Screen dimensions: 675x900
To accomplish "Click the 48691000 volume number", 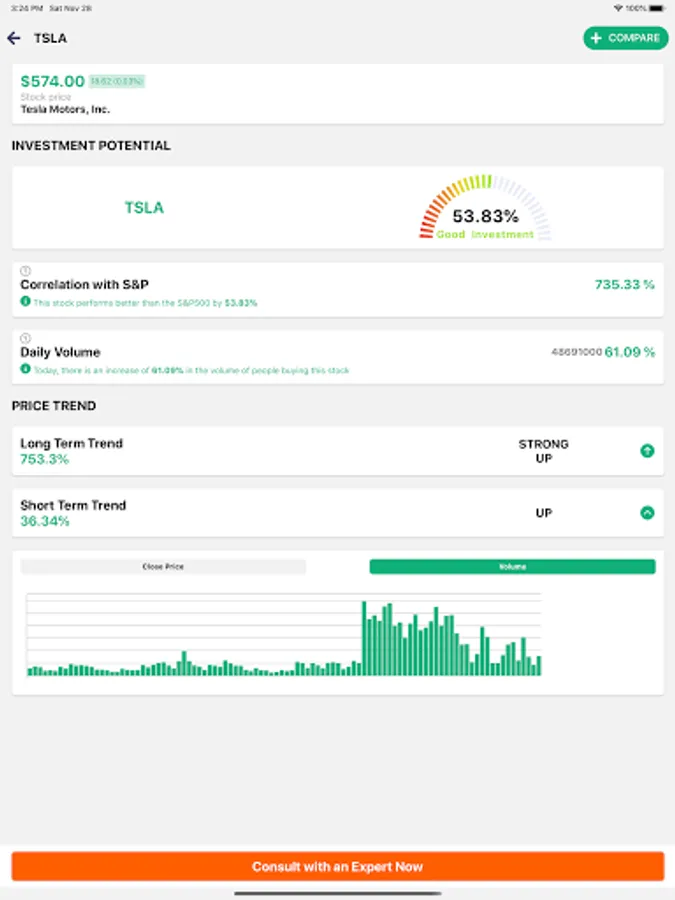I will (x=576, y=352).
